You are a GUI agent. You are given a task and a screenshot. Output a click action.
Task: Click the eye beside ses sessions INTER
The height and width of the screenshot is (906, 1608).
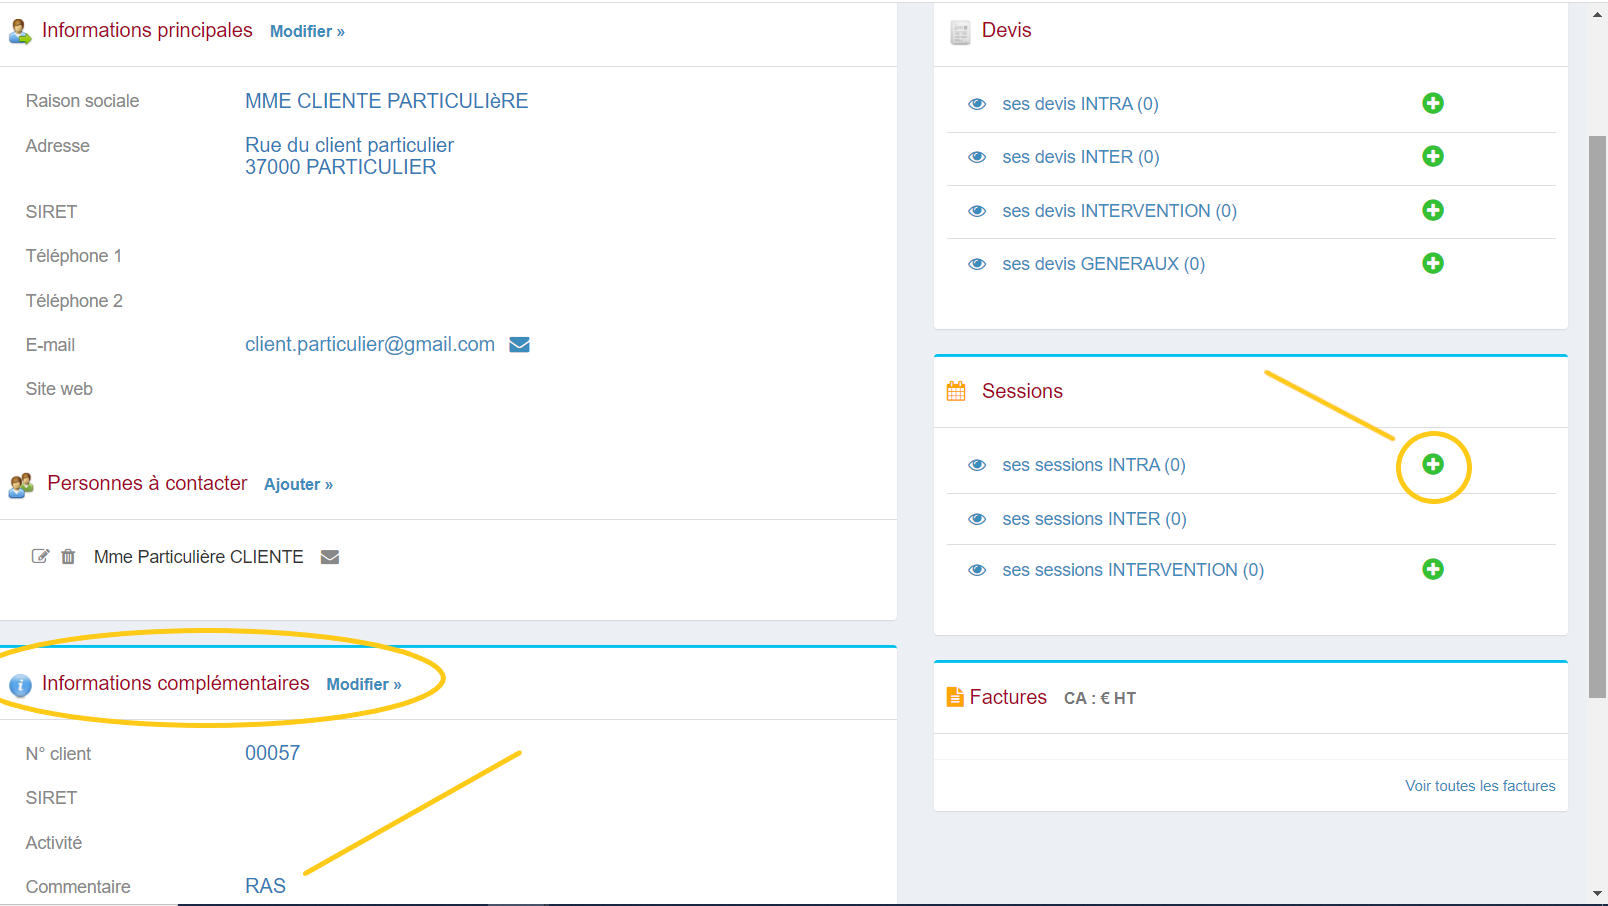[977, 519]
